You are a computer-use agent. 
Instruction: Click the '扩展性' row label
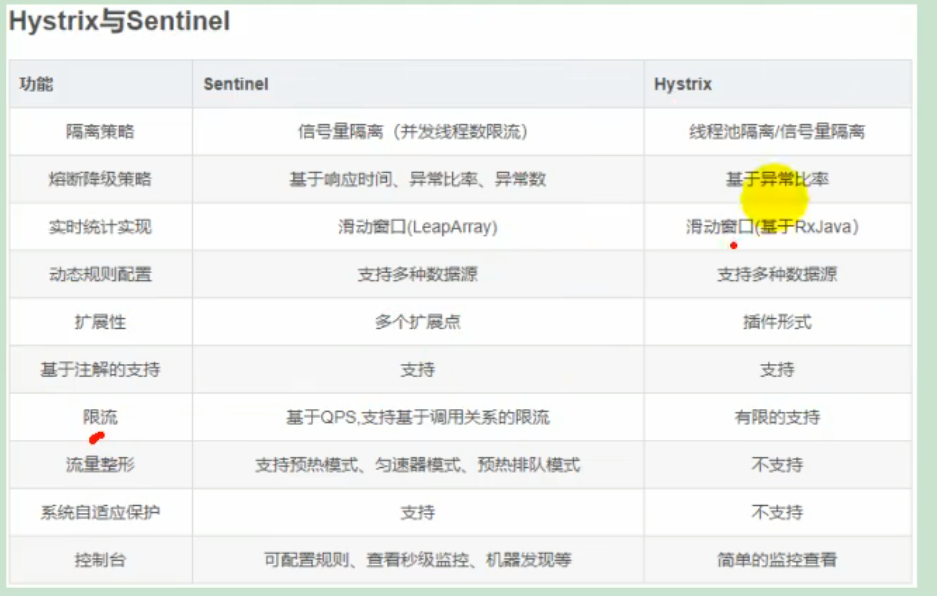click(x=100, y=322)
